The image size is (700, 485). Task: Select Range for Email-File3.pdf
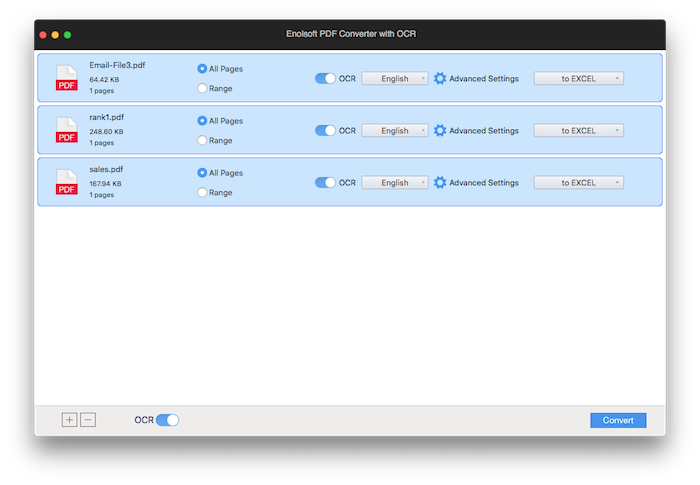[x=202, y=88]
